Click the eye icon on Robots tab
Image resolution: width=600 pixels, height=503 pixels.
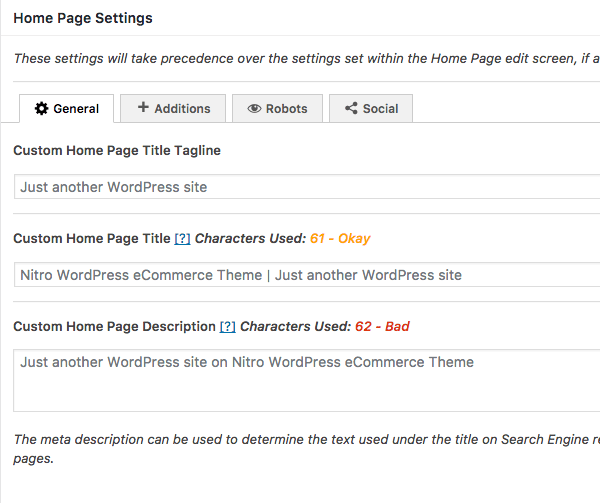pyautogui.click(x=254, y=109)
